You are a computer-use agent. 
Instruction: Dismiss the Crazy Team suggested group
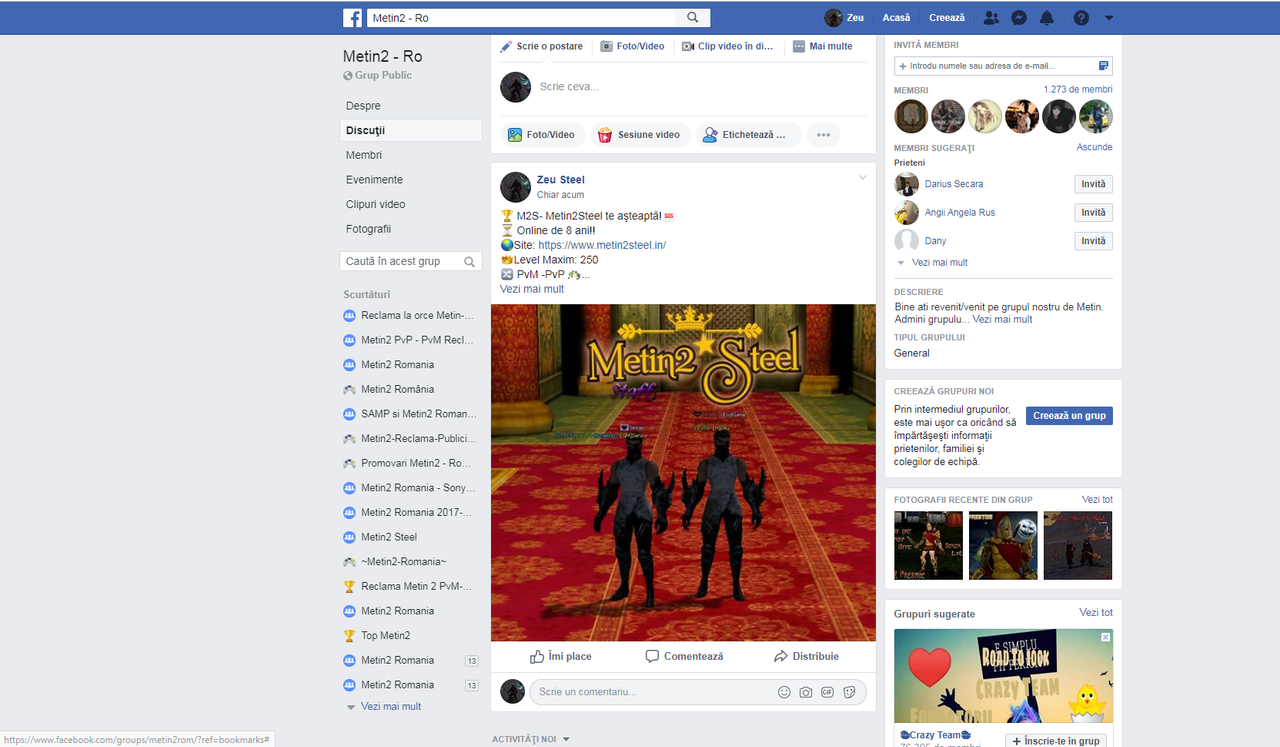coord(1105,636)
